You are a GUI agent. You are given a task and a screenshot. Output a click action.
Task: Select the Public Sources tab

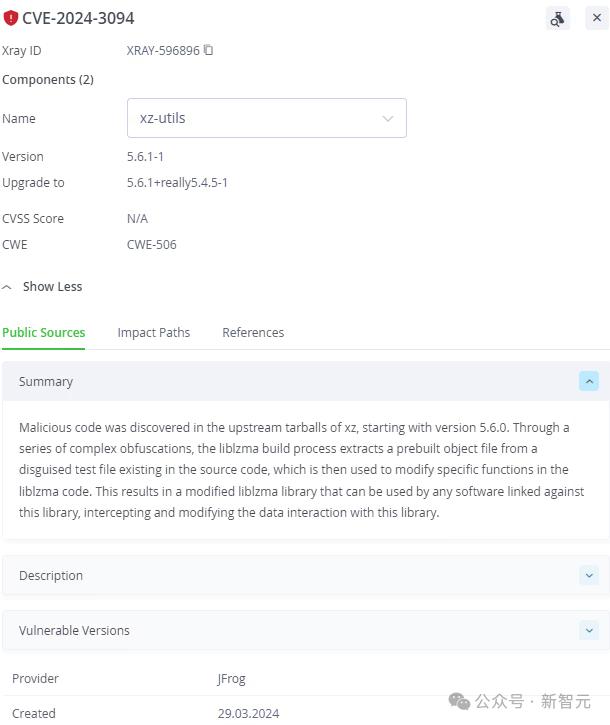(44, 332)
